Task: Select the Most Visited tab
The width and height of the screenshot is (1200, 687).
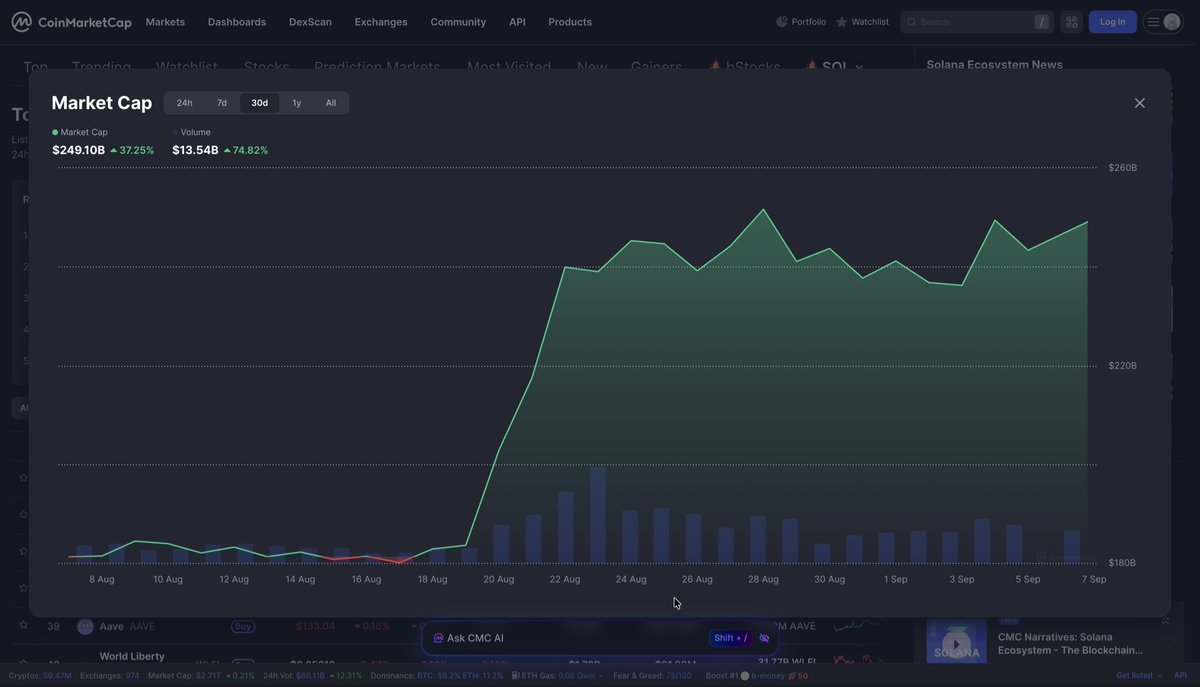Action: point(509,67)
